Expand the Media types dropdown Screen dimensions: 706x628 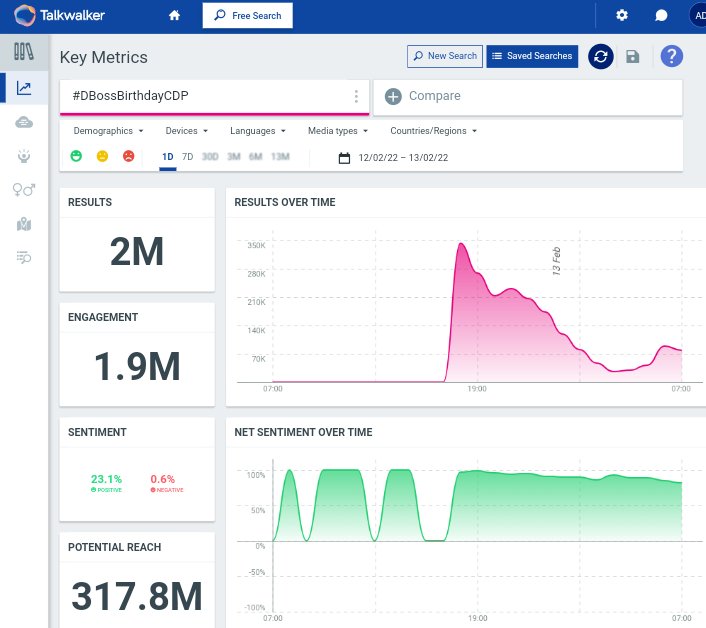tap(338, 131)
